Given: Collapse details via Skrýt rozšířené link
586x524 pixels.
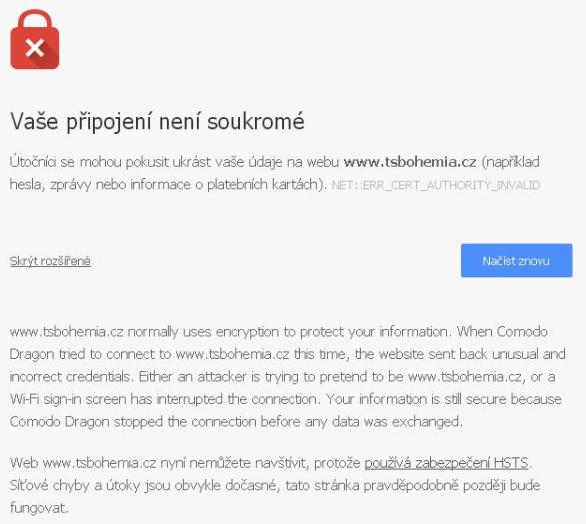Looking at the screenshot, I should coord(50,261).
